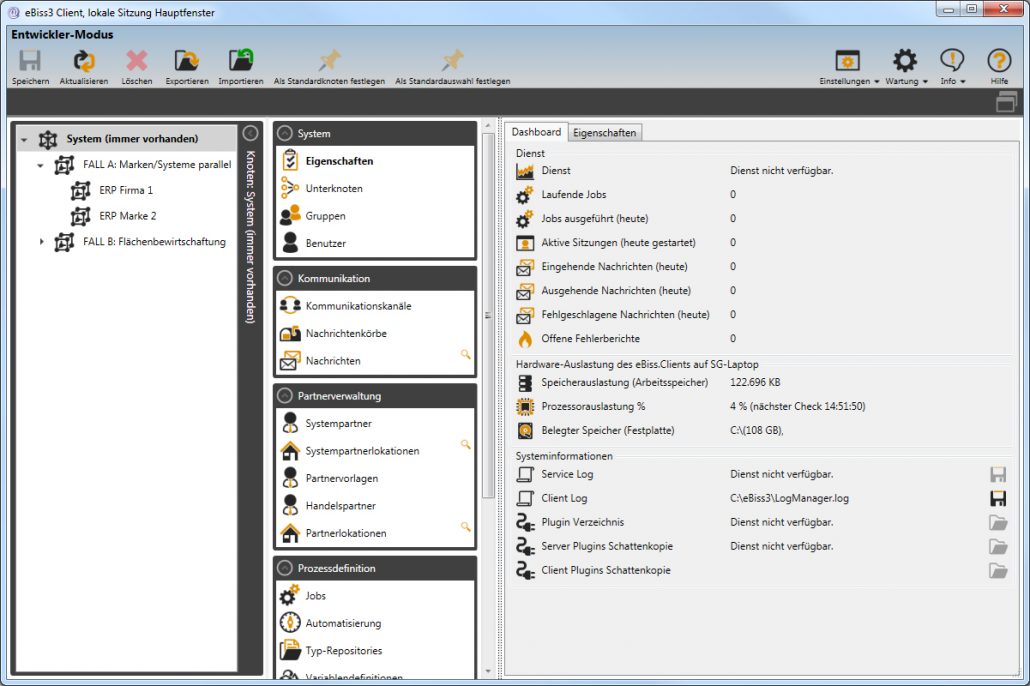Click the Löschen red X icon
The width and height of the screenshot is (1030, 686).
point(137,62)
